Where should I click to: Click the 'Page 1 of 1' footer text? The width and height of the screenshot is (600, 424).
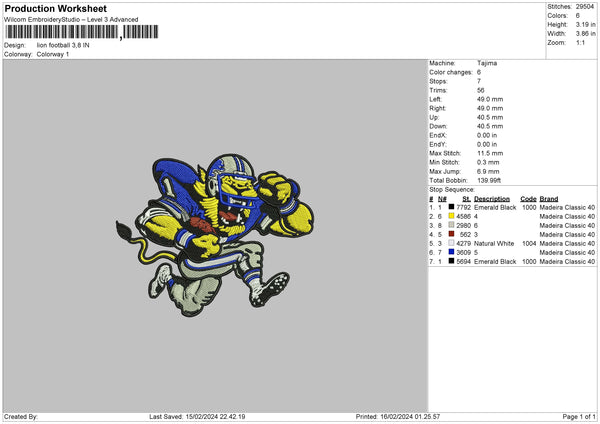pyautogui.click(x=579, y=416)
